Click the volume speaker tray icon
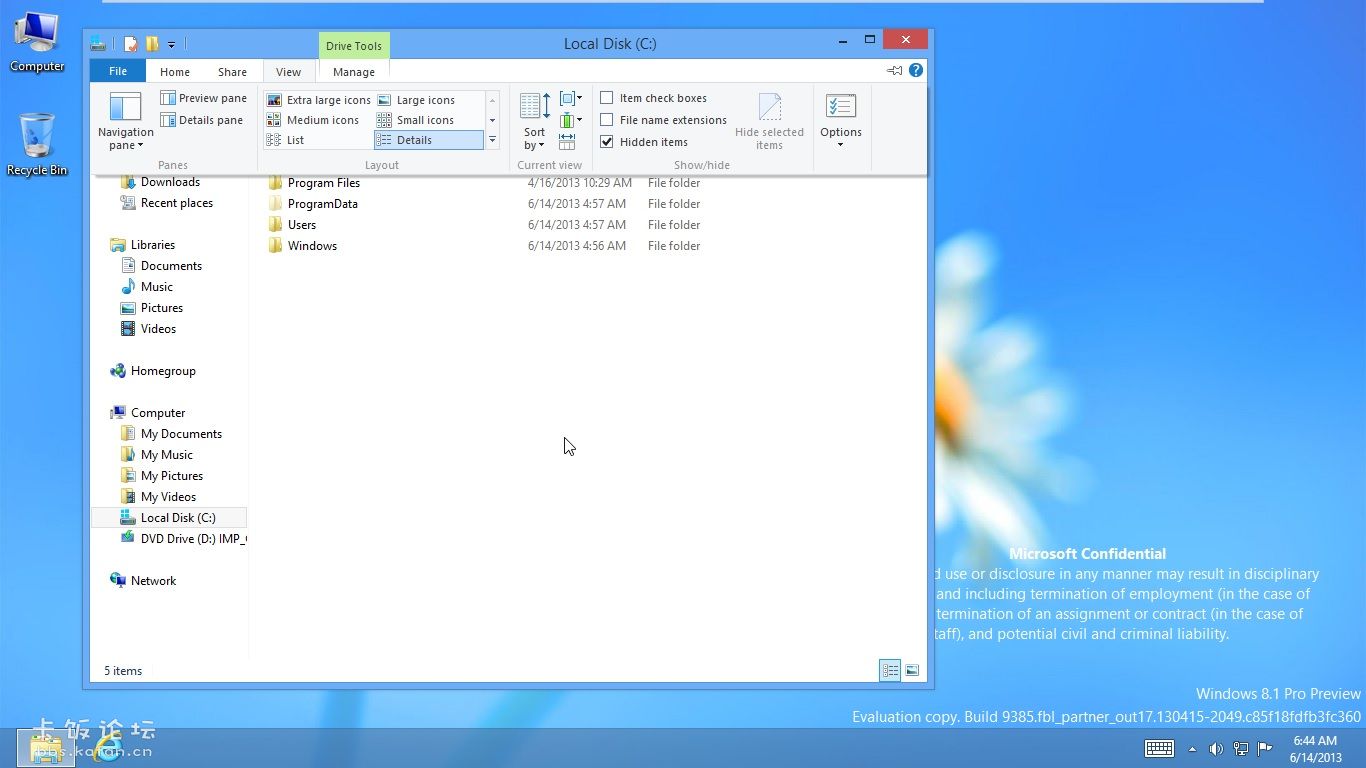Image resolution: width=1366 pixels, height=768 pixels. pyautogui.click(x=1216, y=748)
